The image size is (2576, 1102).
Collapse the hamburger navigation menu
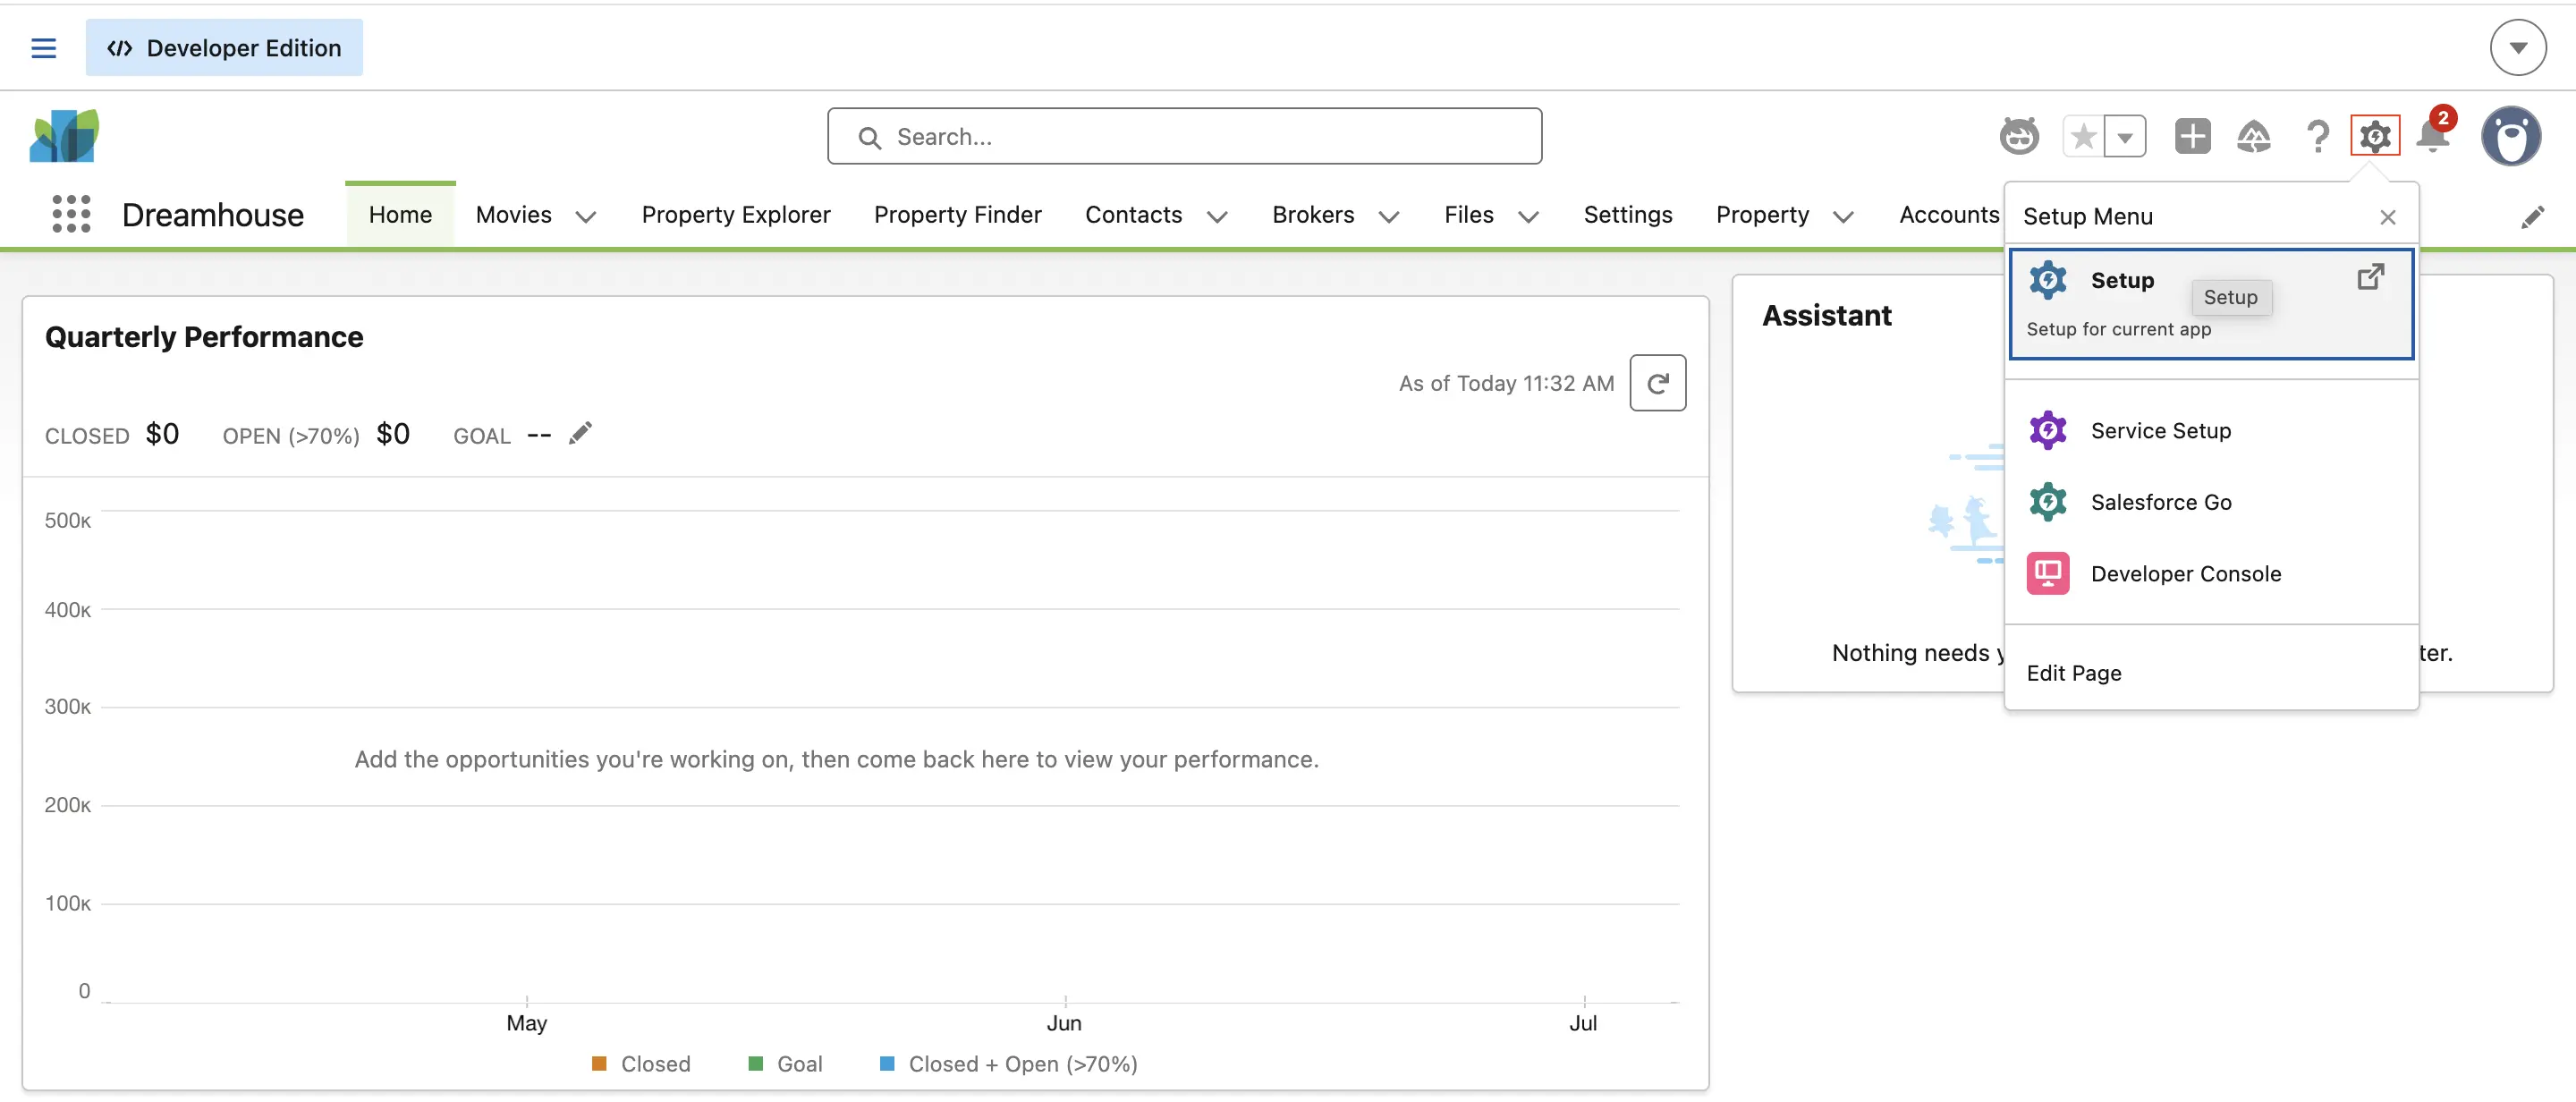coord(43,47)
